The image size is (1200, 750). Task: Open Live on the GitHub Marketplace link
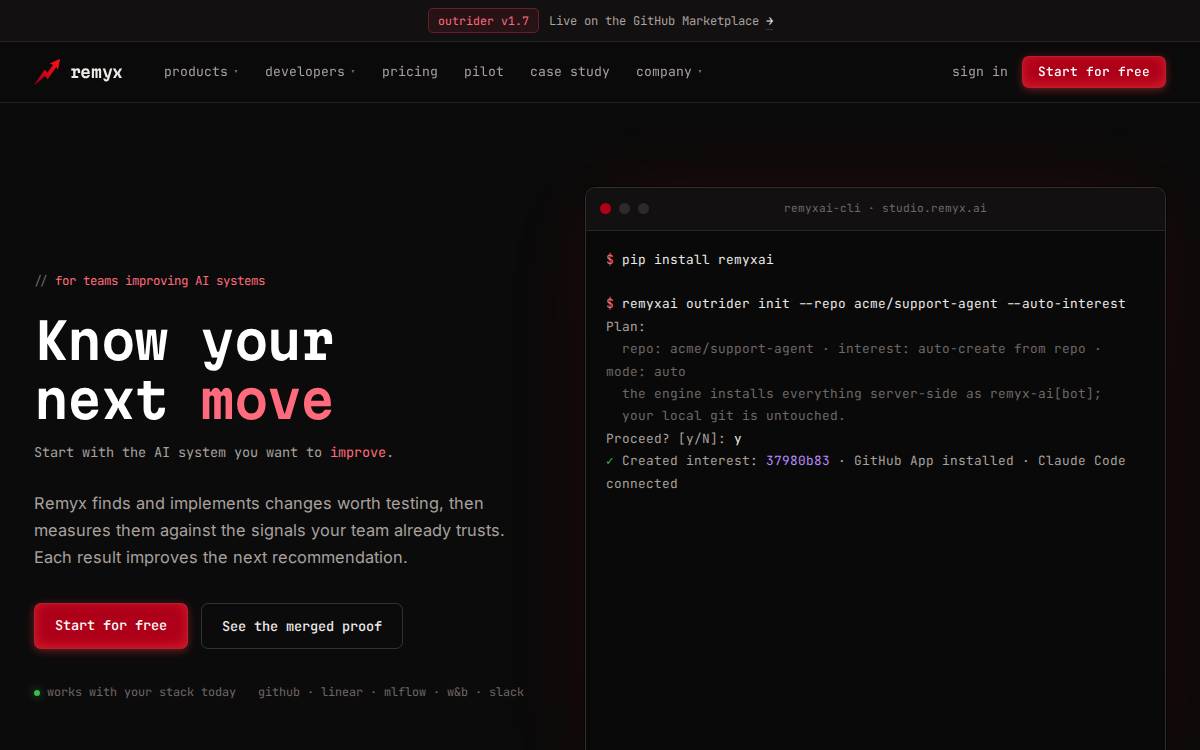pyautogui.click(x=661, y=21)
